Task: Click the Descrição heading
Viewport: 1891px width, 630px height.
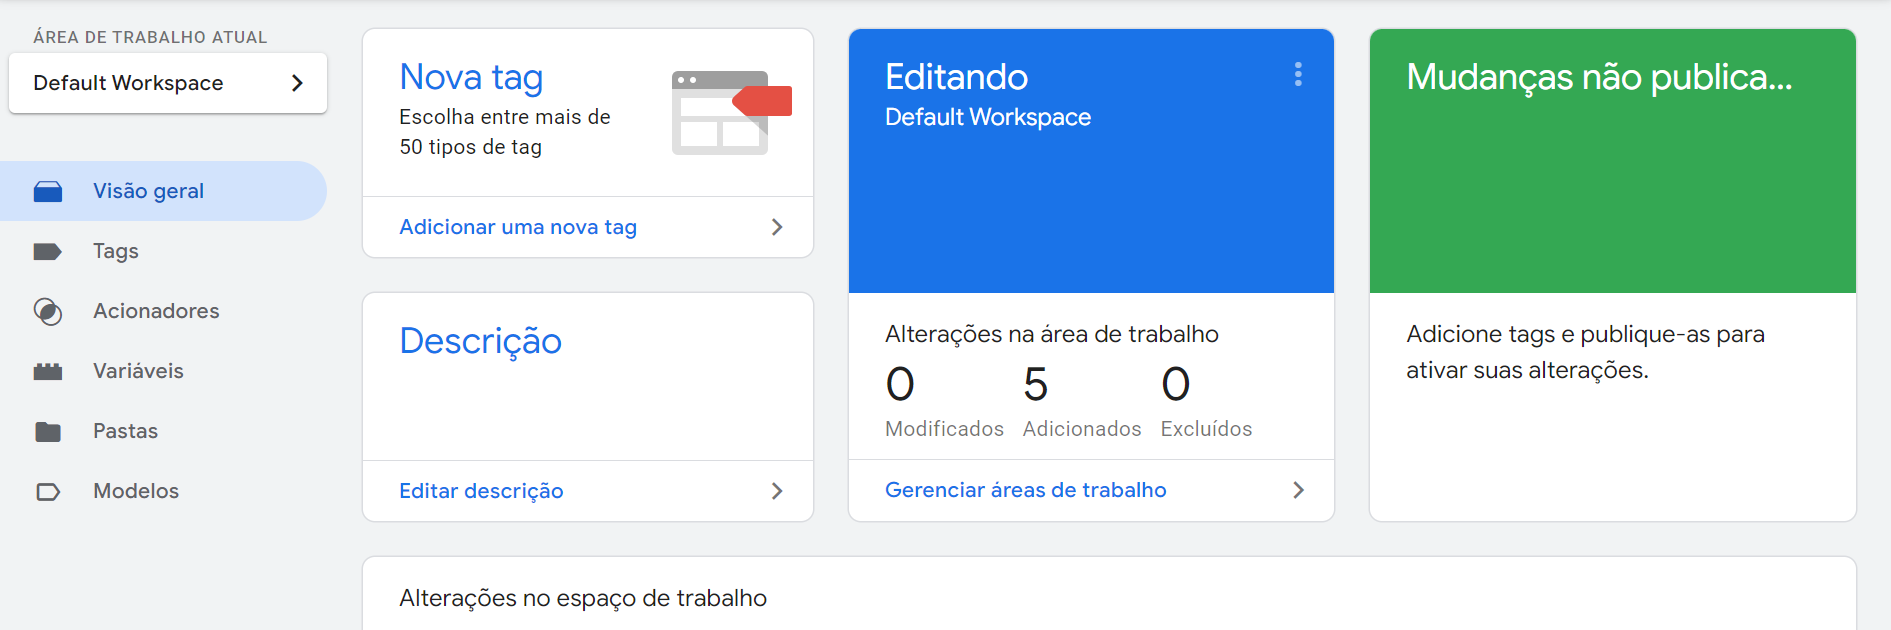Action: 480,341
